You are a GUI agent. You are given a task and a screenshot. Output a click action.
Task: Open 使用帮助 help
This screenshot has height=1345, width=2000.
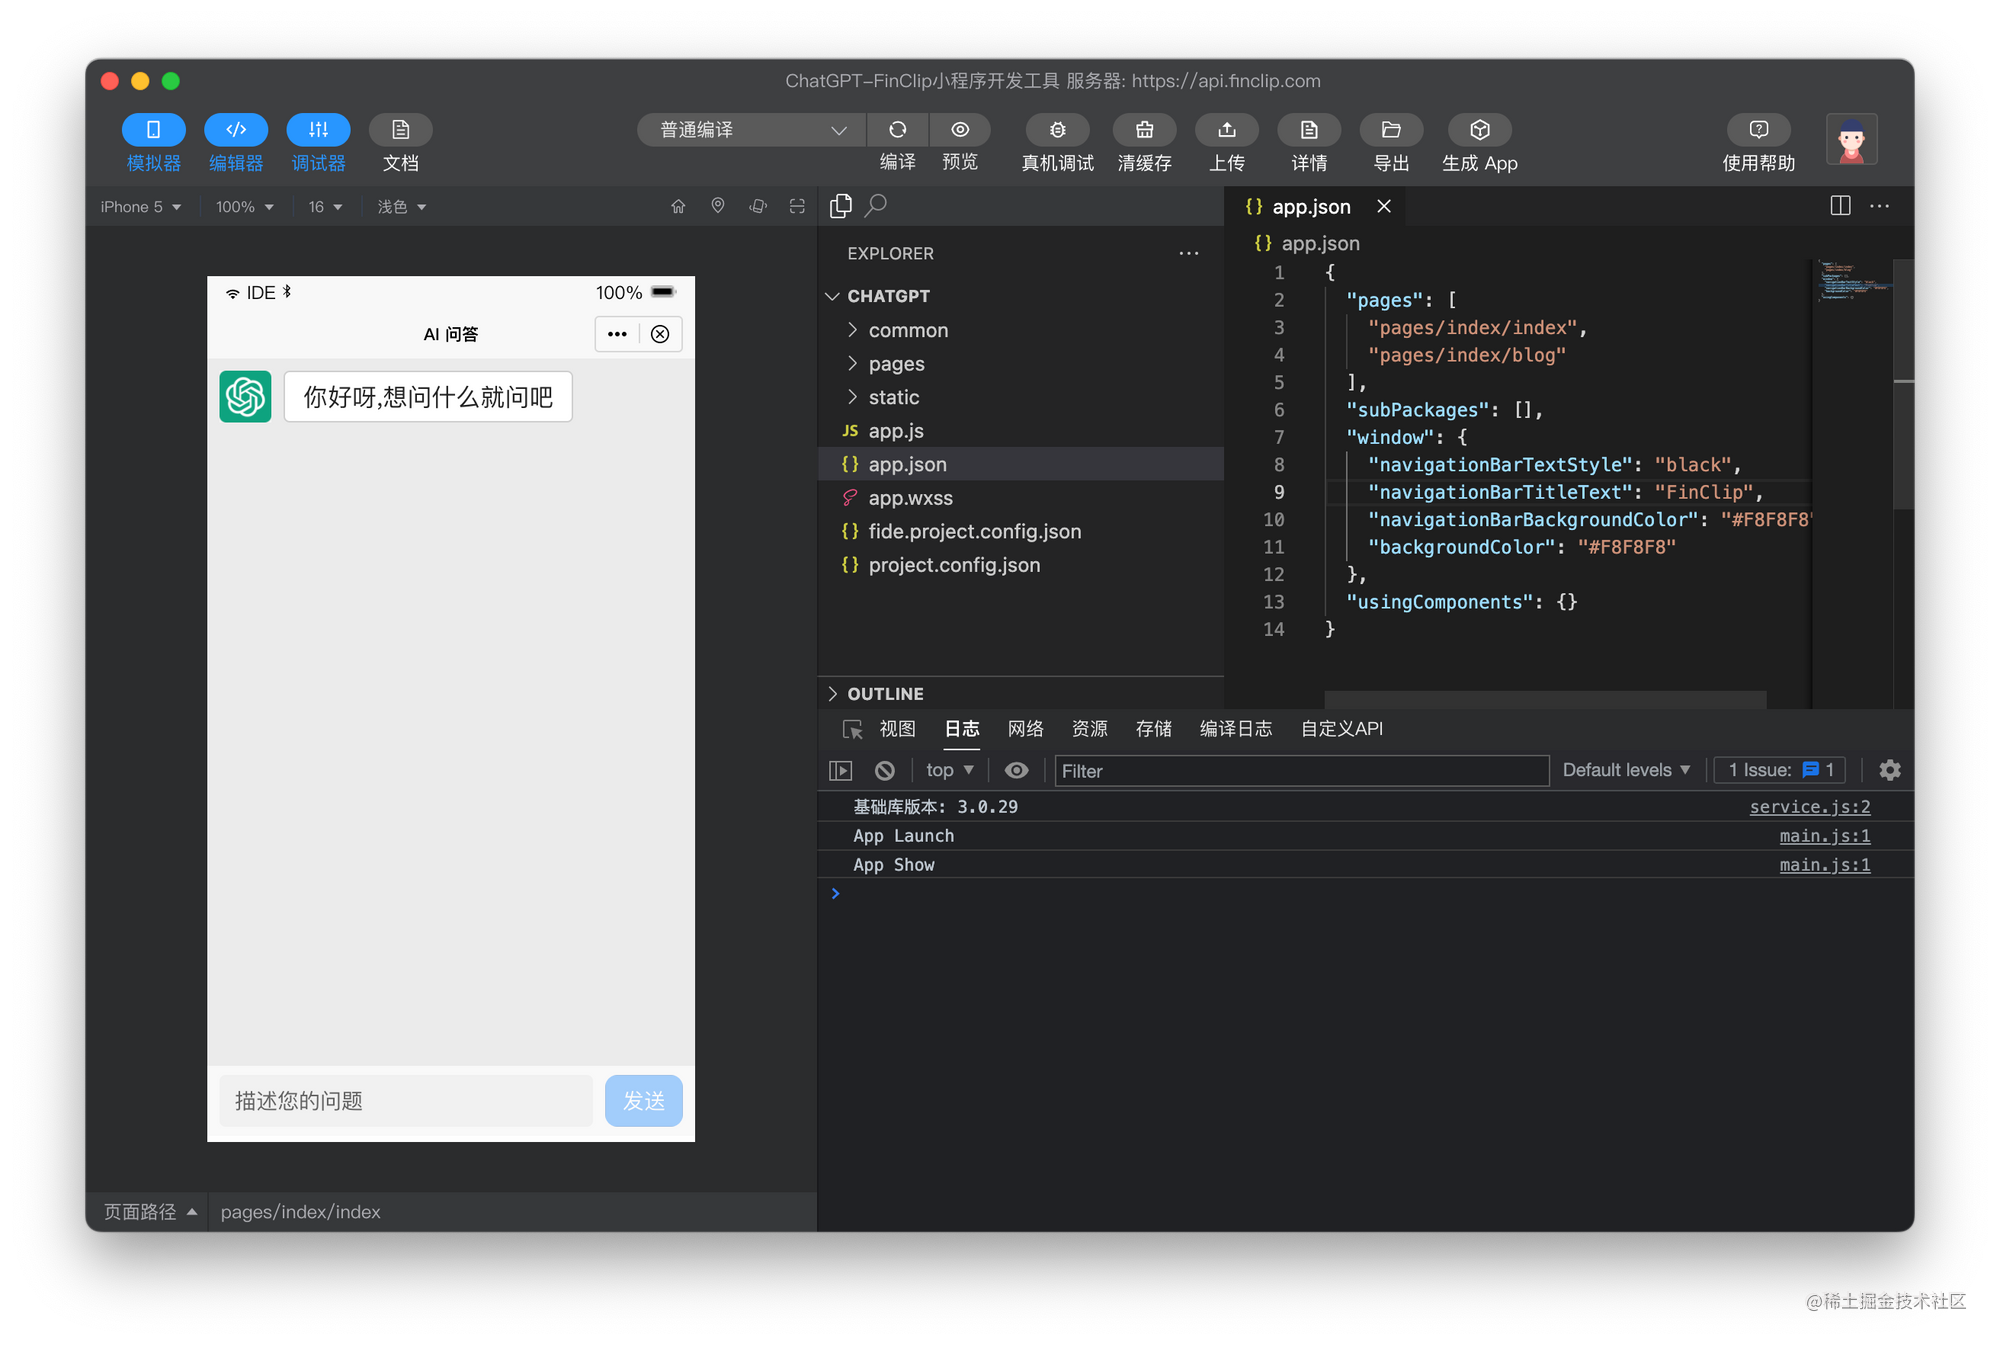(1759, 130)
